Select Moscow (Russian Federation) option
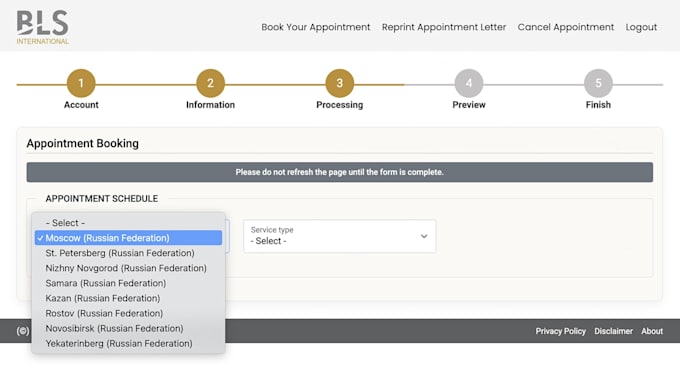This screenshot has height=392, width=680. [128, 238]
